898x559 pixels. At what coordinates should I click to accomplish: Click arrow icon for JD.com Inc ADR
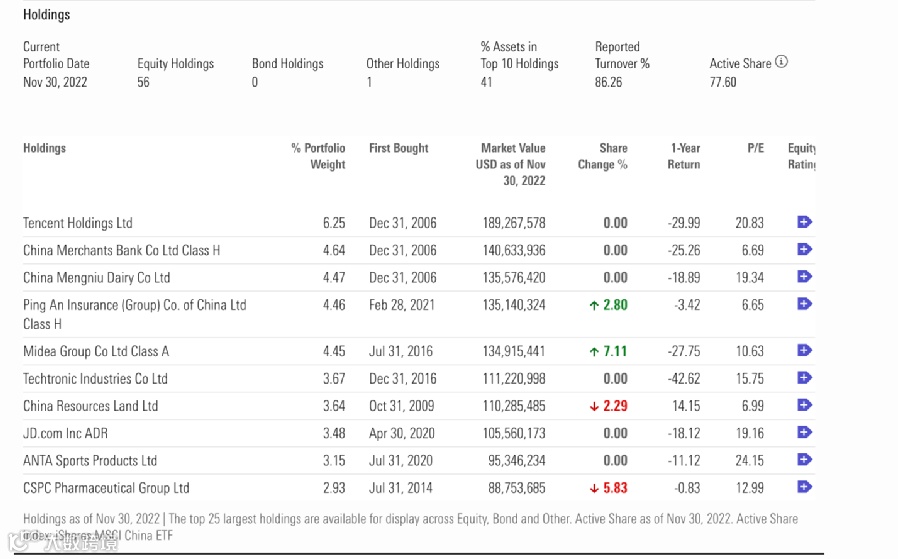[804, 433]
